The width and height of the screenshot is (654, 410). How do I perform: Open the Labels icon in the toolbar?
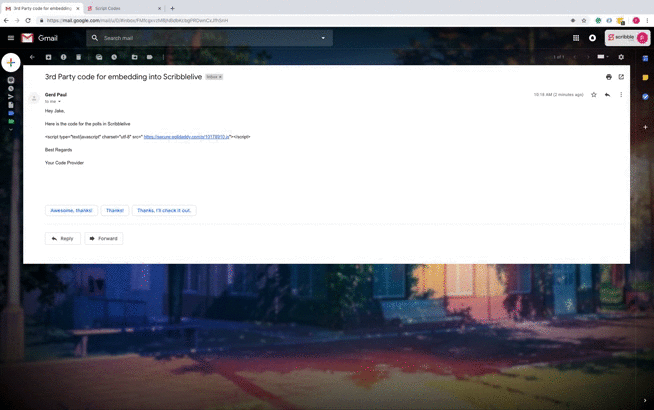coord(149,57)
